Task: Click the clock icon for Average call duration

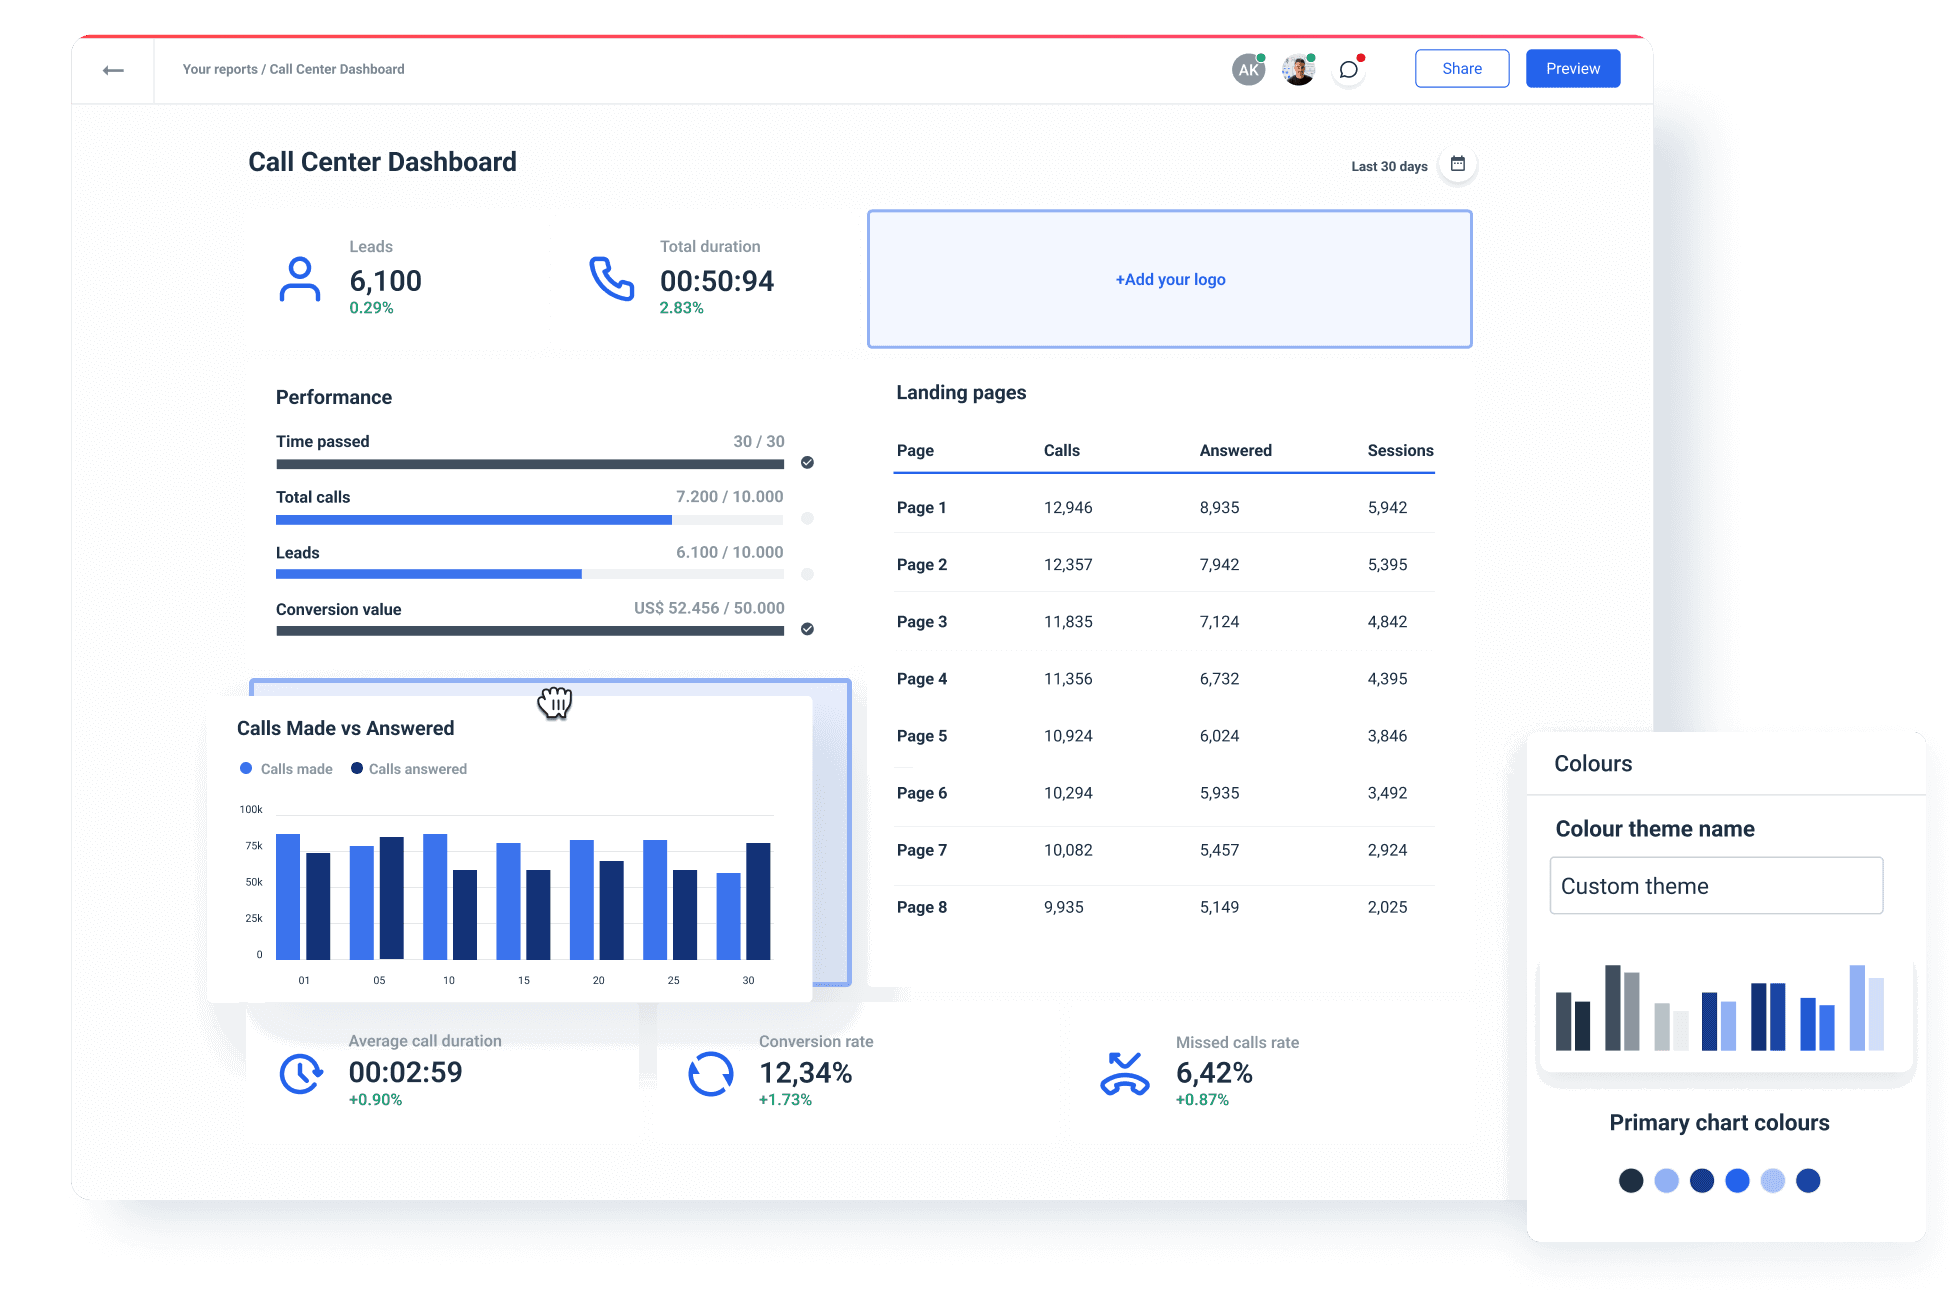Action: [x=300, y=1074]
